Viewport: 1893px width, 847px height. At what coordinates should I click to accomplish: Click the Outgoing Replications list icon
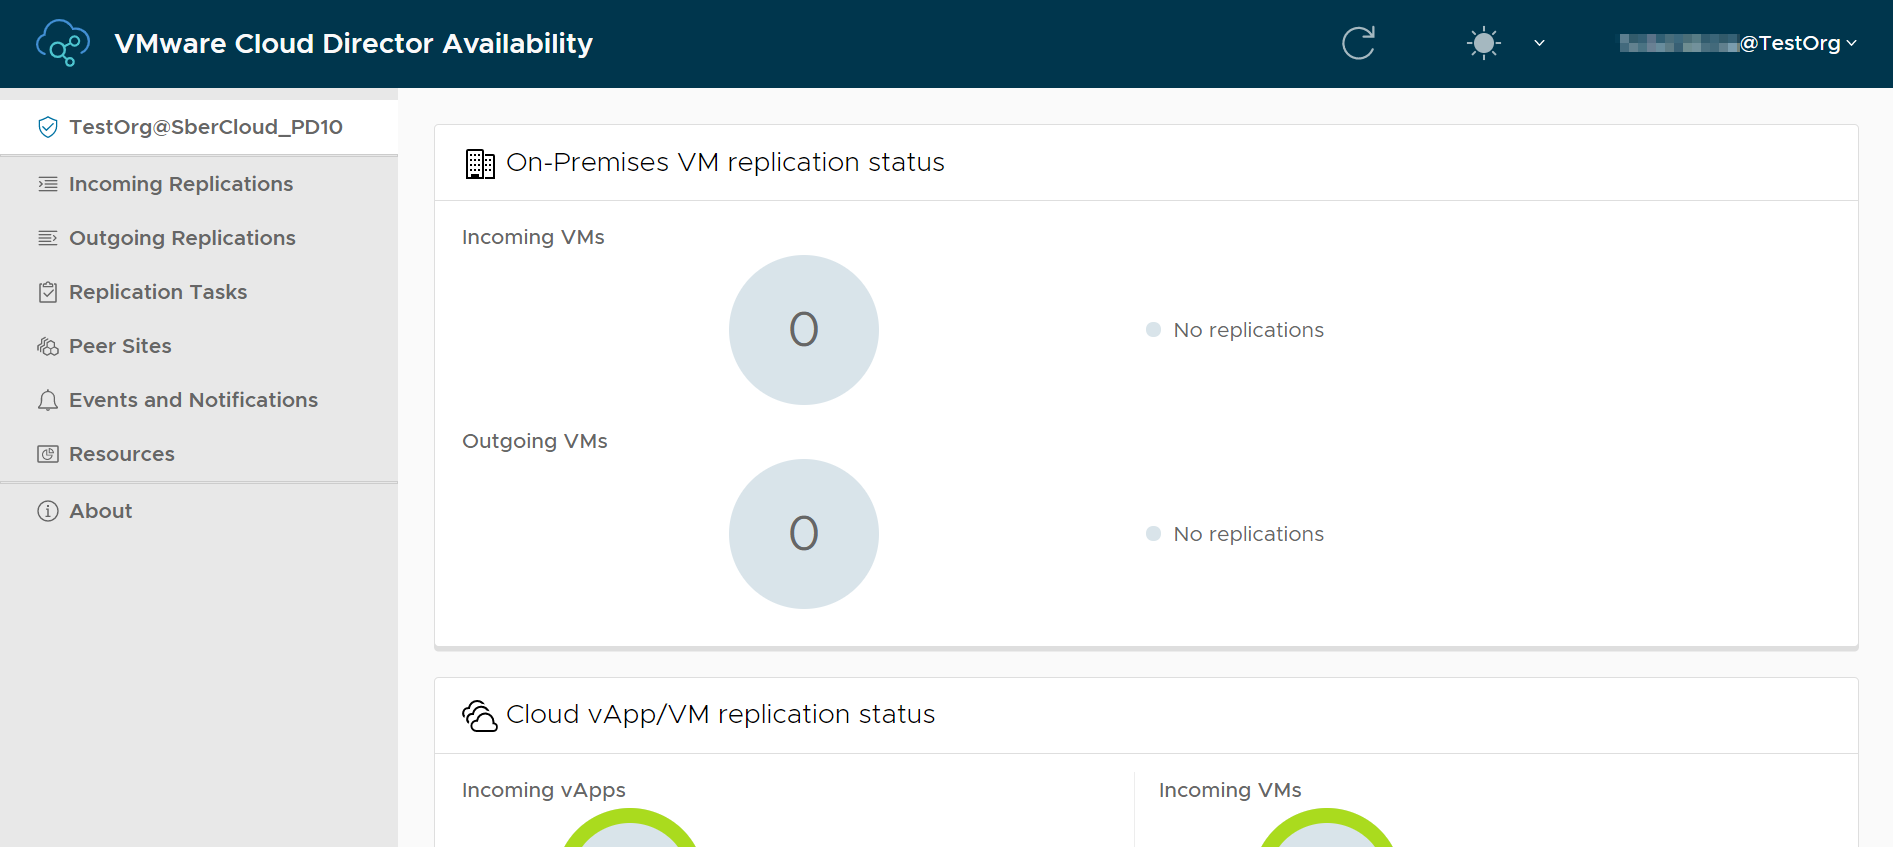[x=48, y=238]
